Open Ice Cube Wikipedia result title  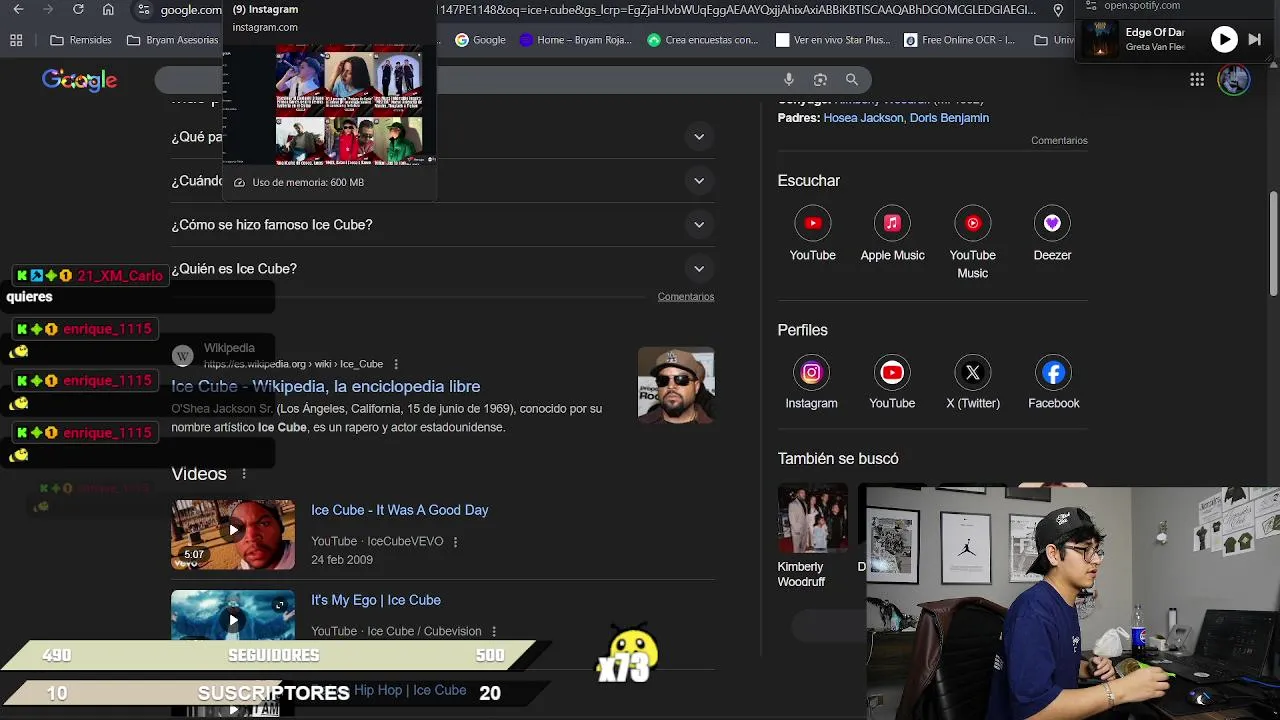coord(325,387)
